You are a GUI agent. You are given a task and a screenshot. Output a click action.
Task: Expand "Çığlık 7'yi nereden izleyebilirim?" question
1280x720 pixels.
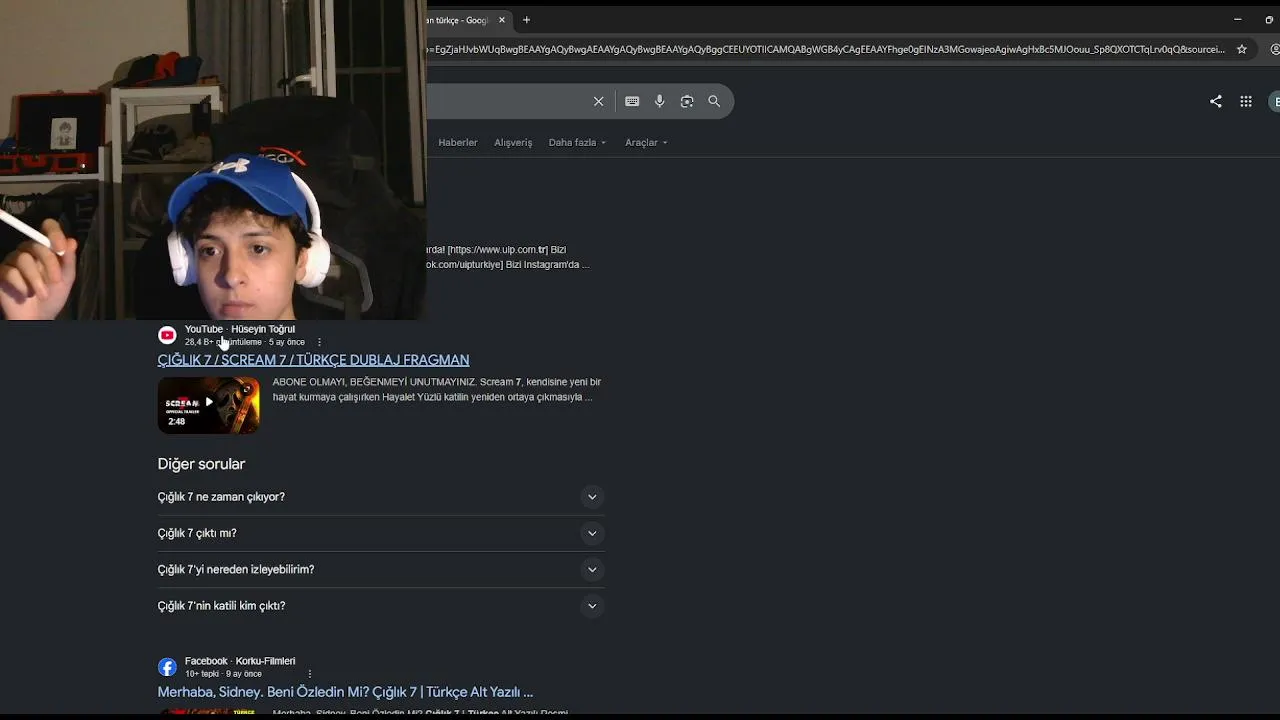click(x=381, y=569)
